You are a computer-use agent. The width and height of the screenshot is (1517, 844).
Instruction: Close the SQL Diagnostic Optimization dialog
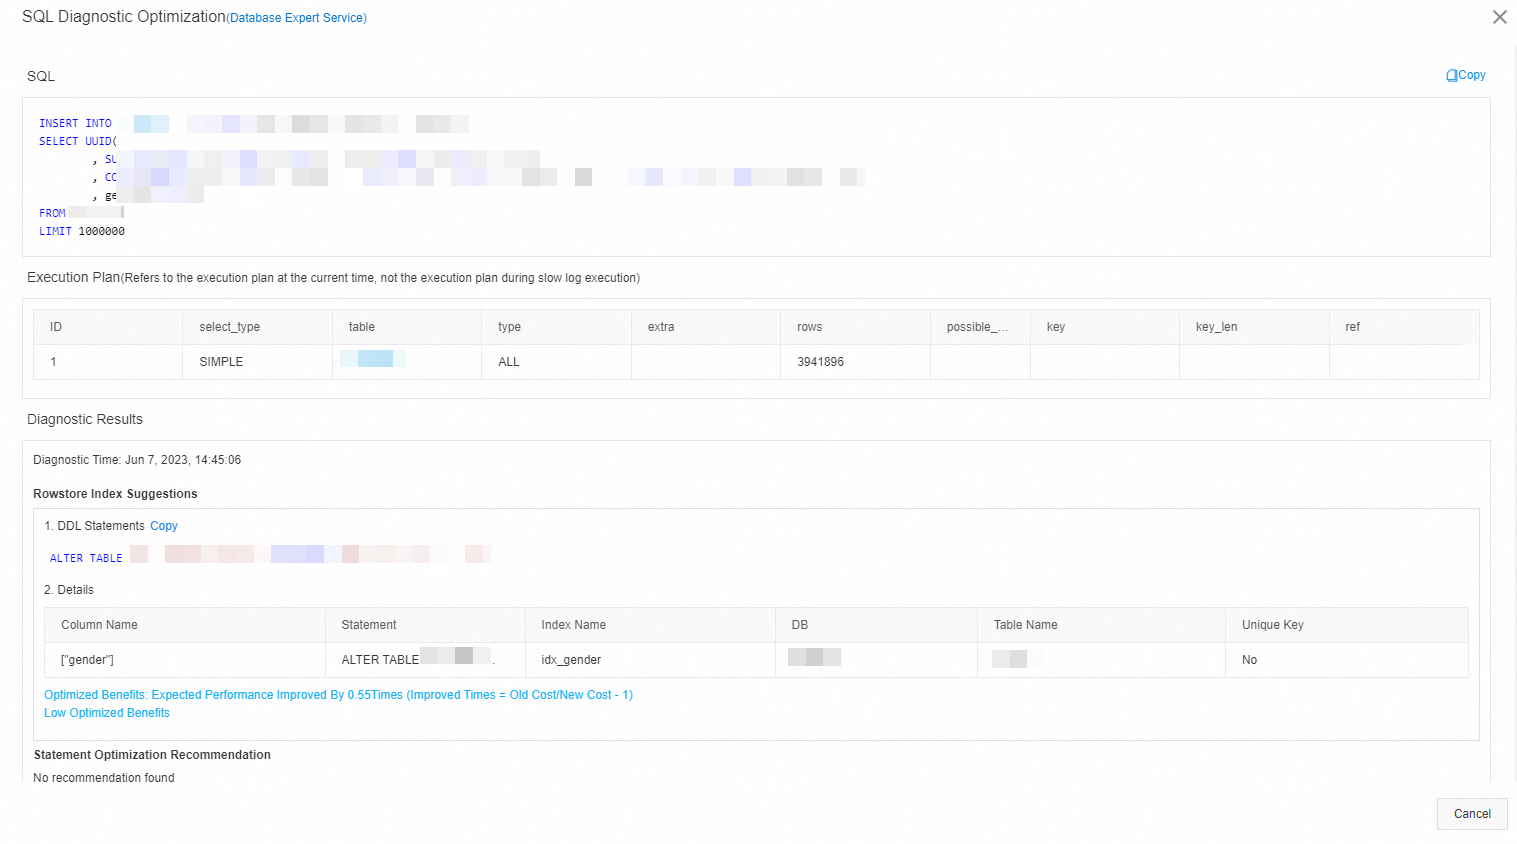(x=1499, y=17)
